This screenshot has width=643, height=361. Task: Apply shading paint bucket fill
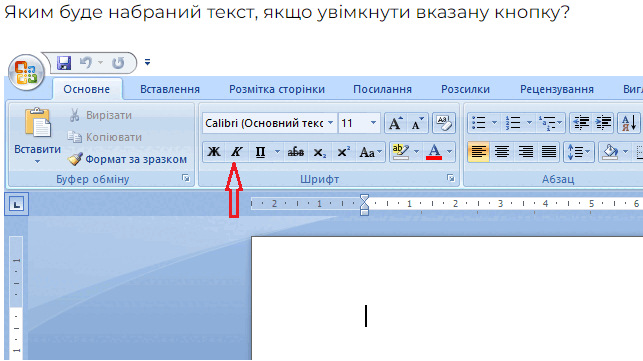tap(610, 152)
